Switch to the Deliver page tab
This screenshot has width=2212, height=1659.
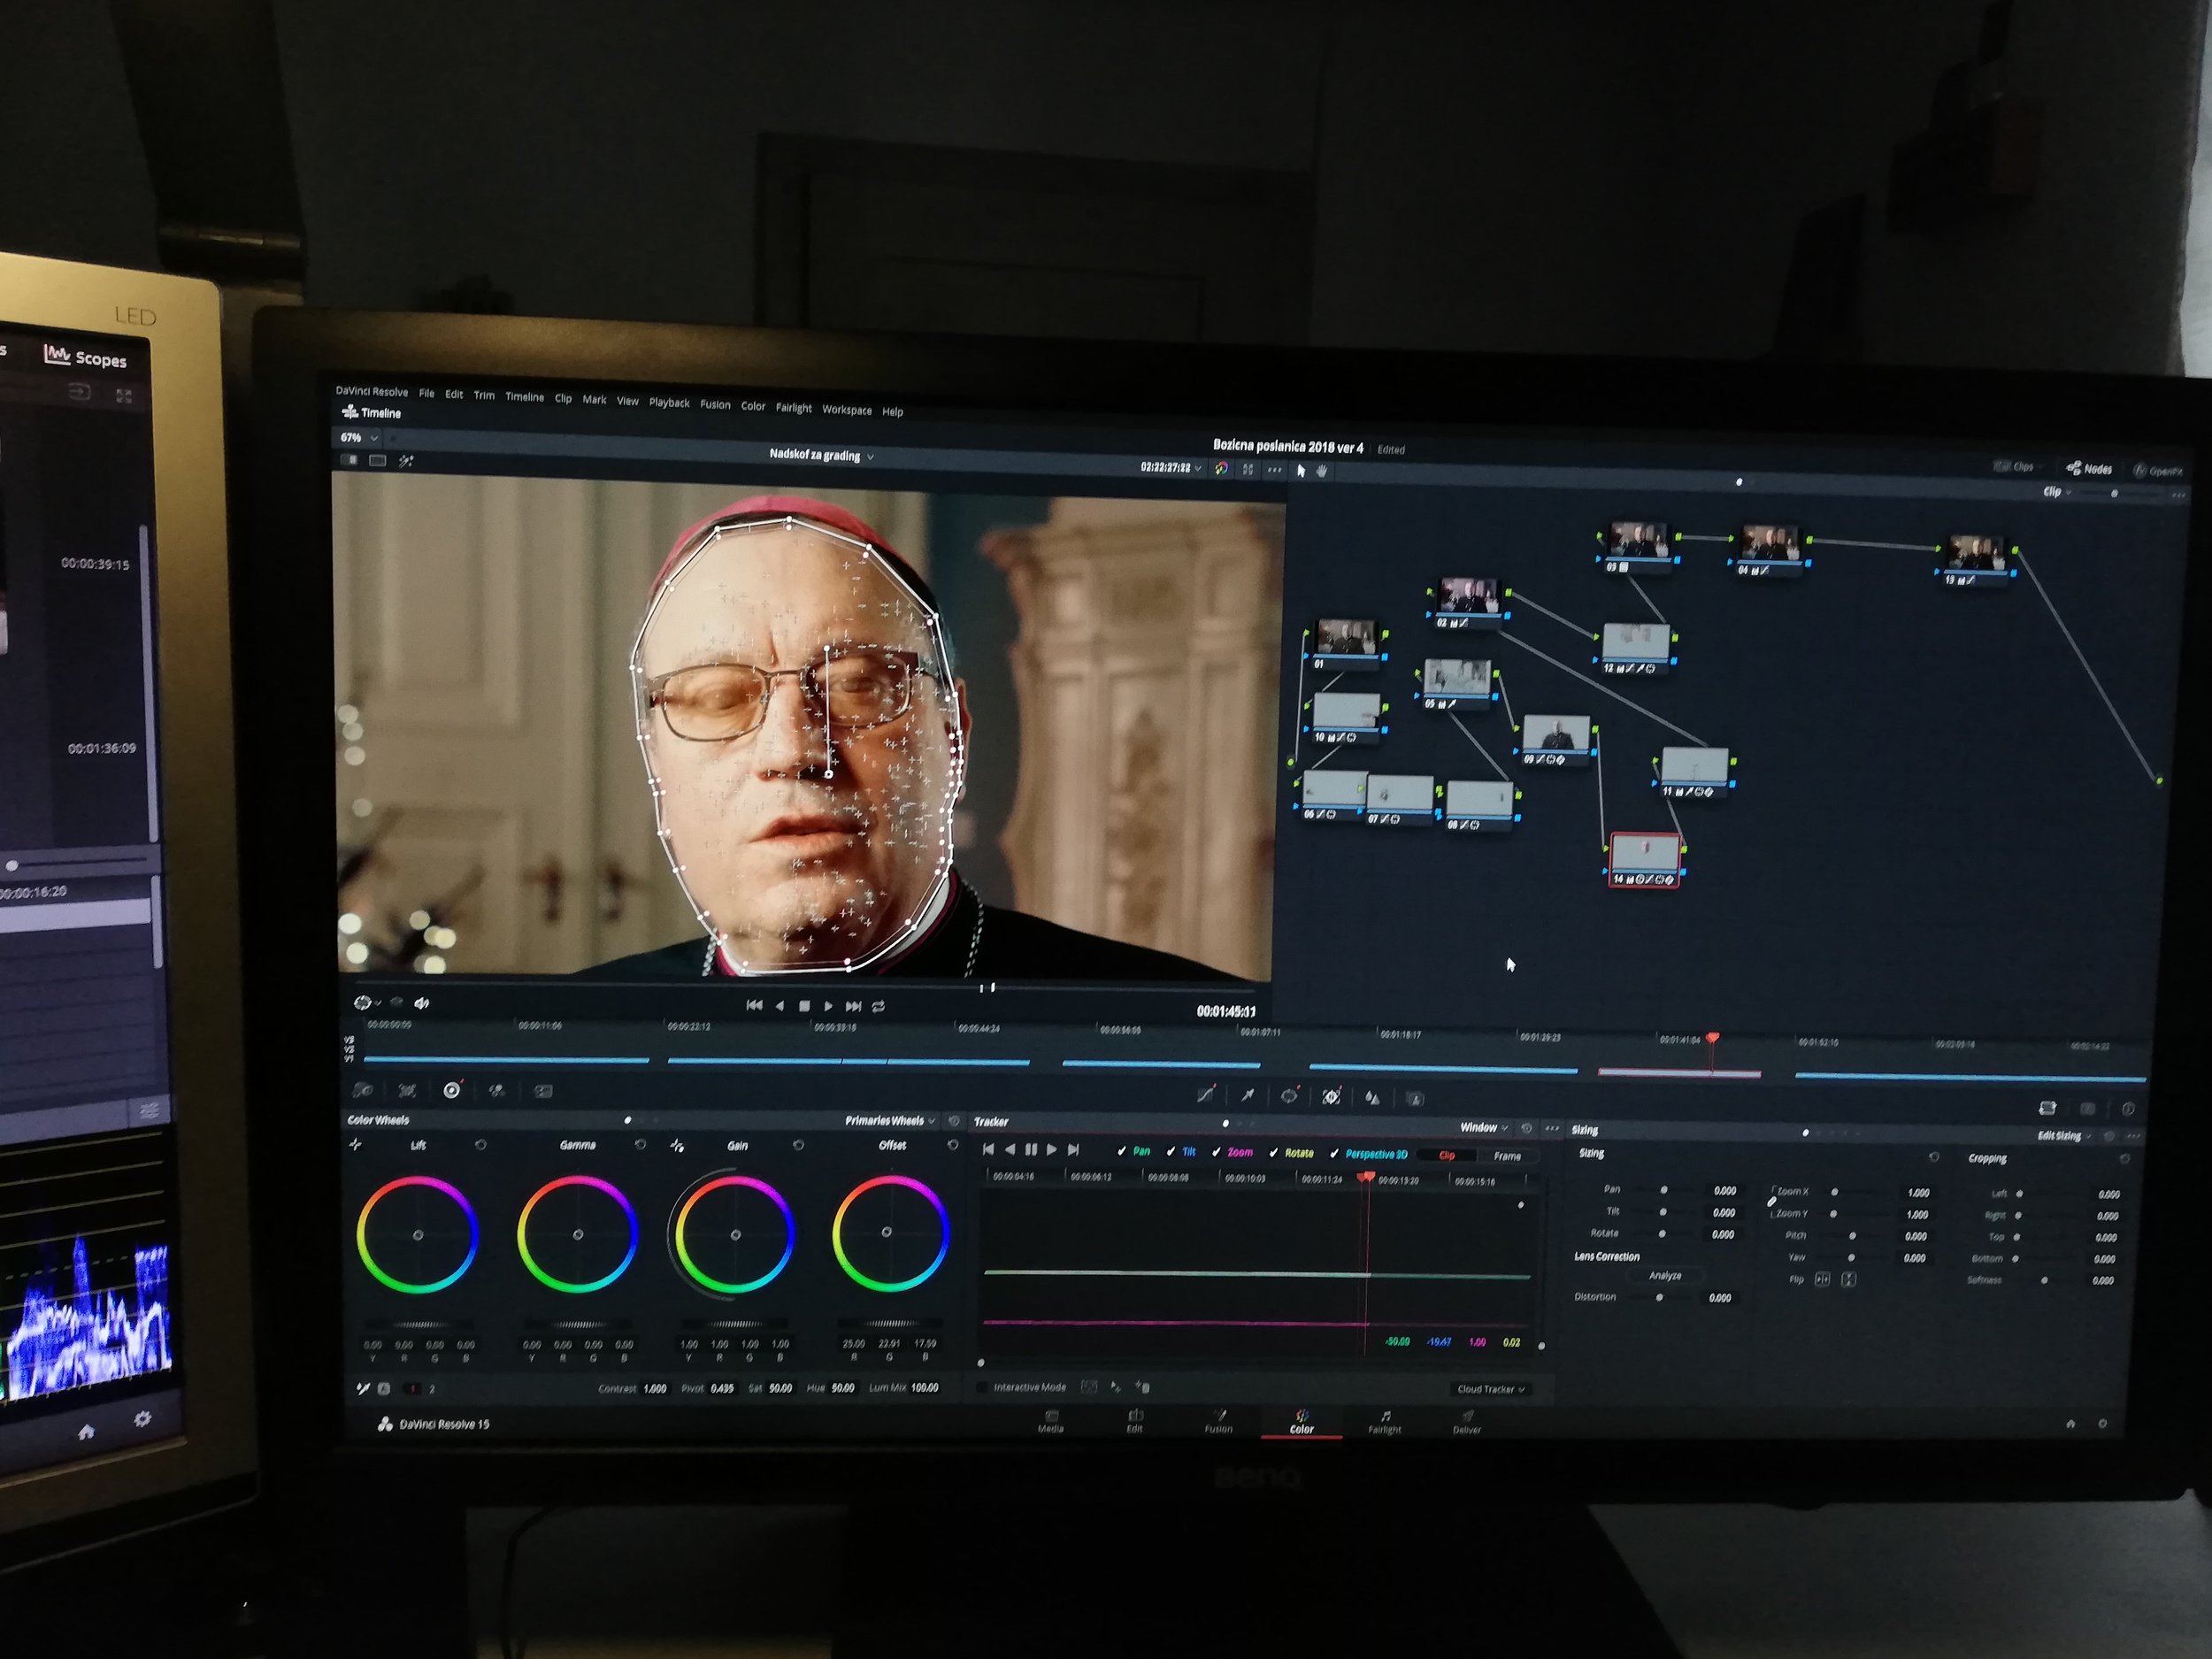1467,1422
